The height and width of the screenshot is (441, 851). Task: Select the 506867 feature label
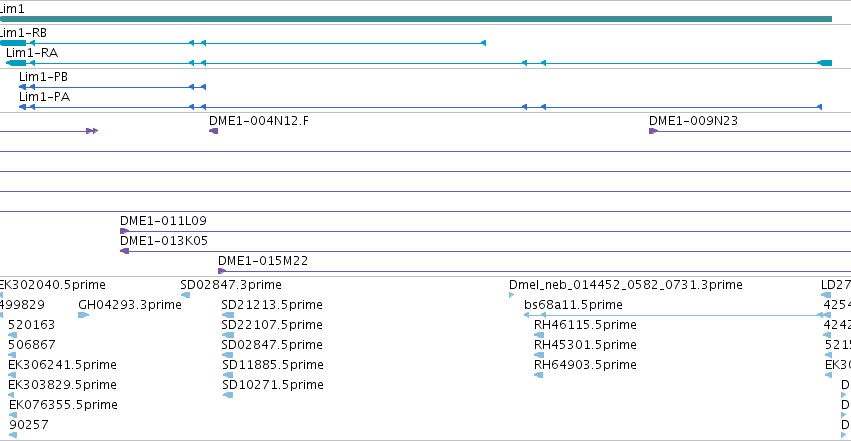pos(31,345)
